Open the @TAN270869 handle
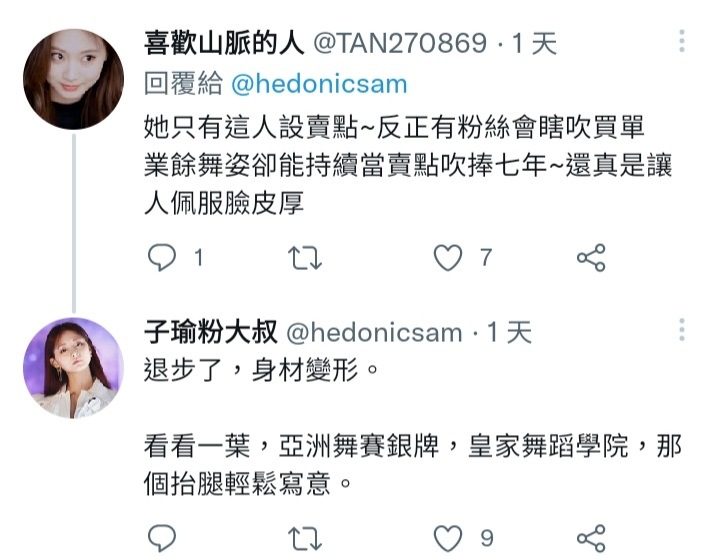The width and height of the screenshot is (720, 556). coord(400,43)
